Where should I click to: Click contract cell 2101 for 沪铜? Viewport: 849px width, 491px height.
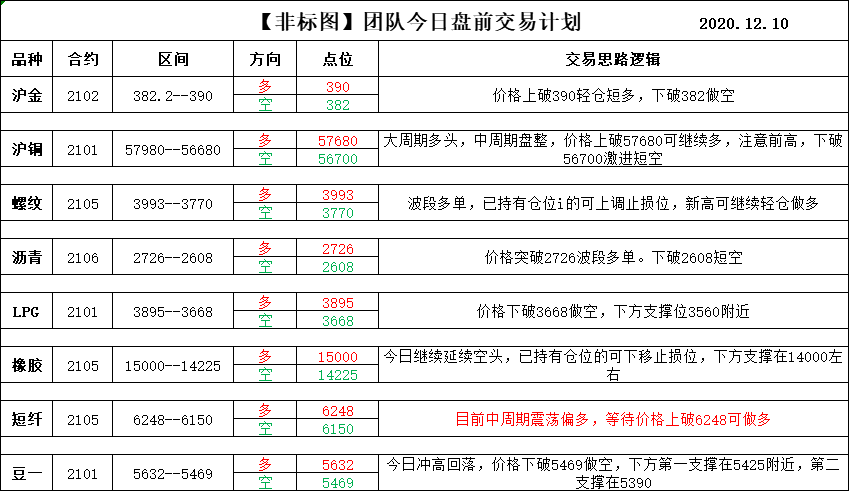[83, 149]
